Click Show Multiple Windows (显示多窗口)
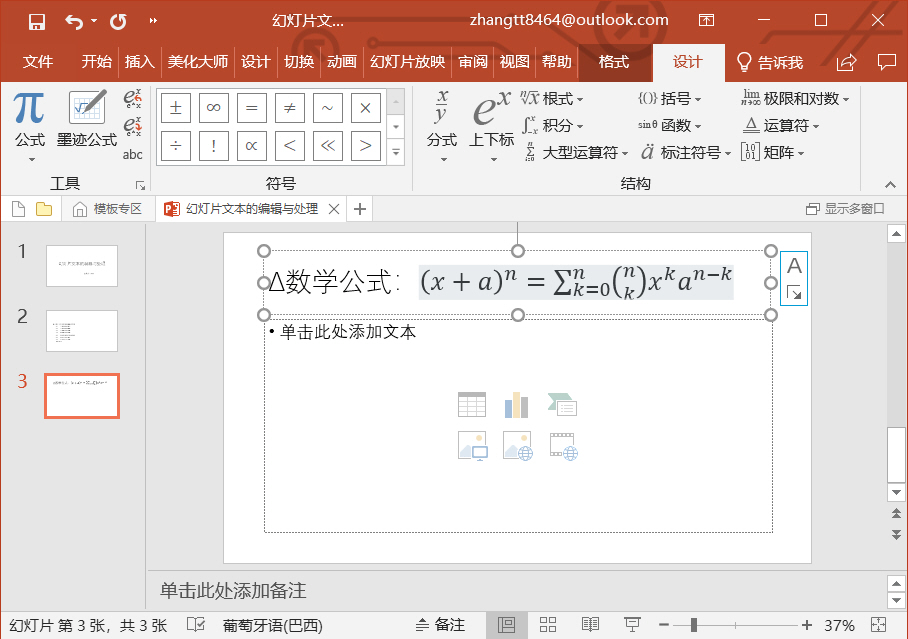 tap(845, 209)
